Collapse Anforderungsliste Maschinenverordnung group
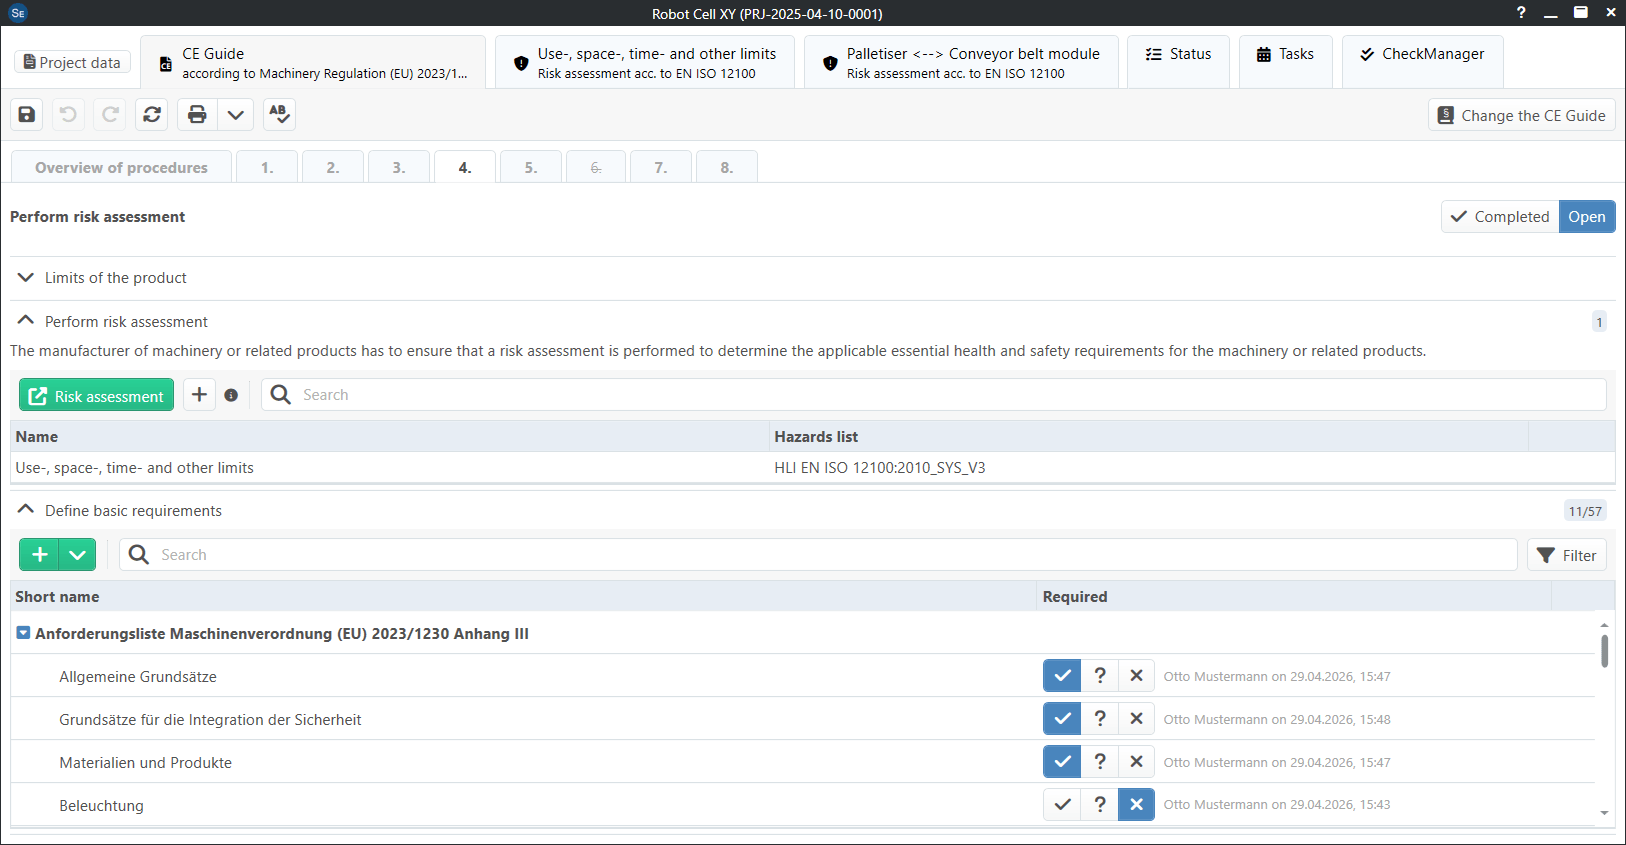1626x845 pixels. tap(23, 633)
